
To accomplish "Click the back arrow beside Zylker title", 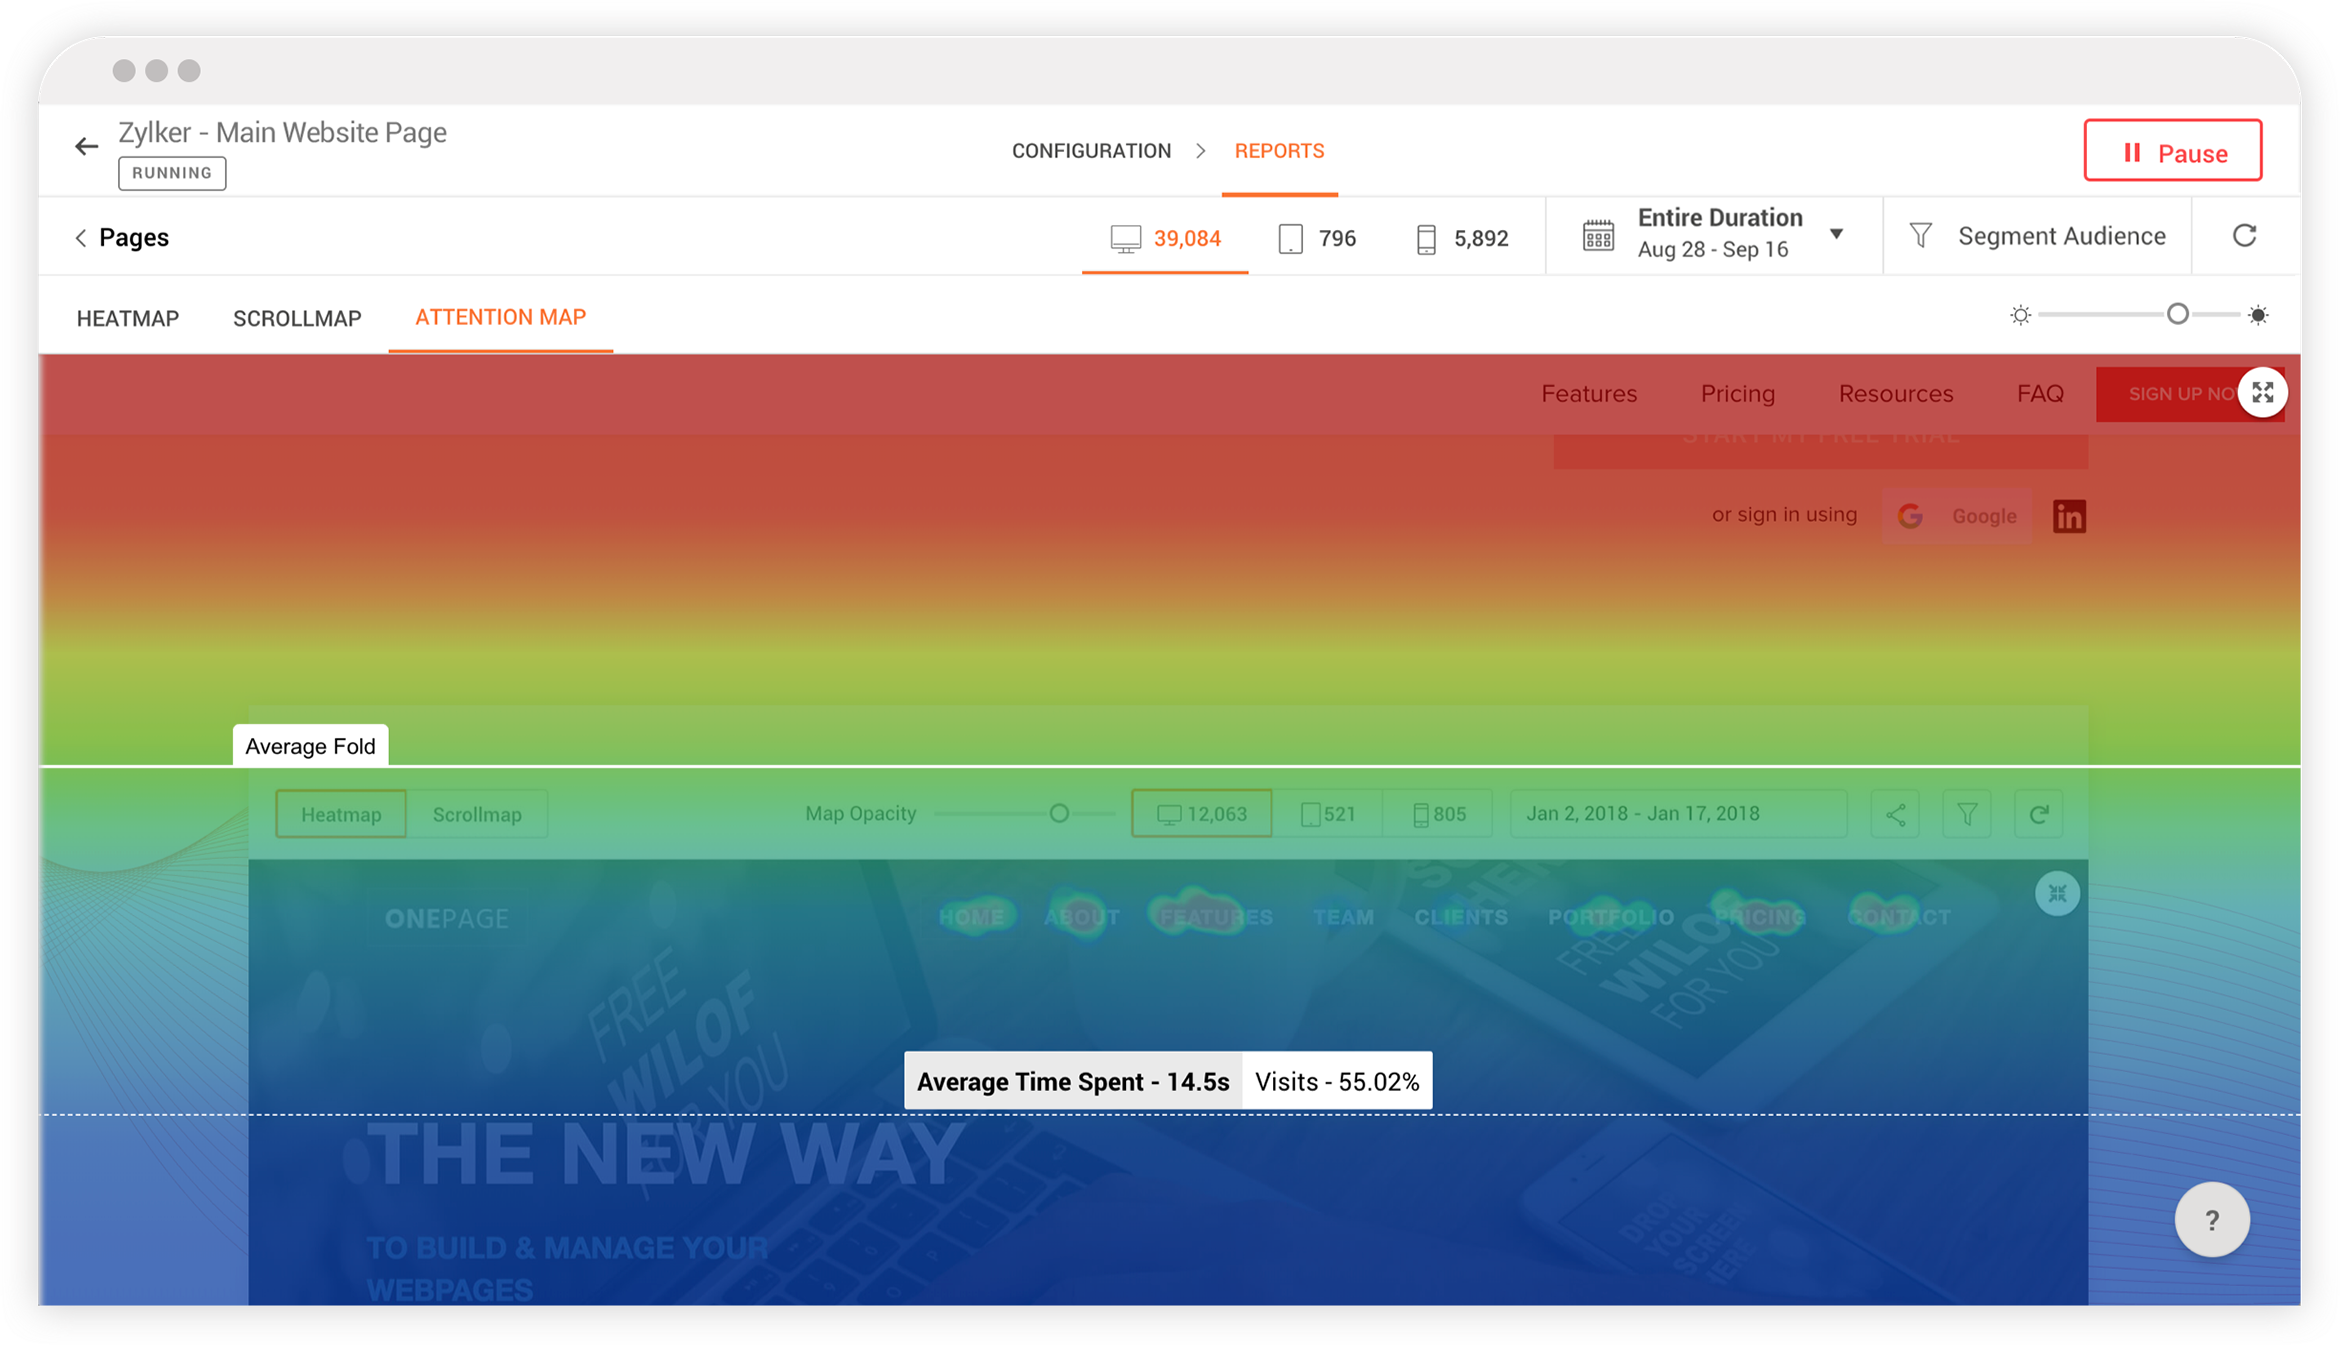I will [87, 147].
